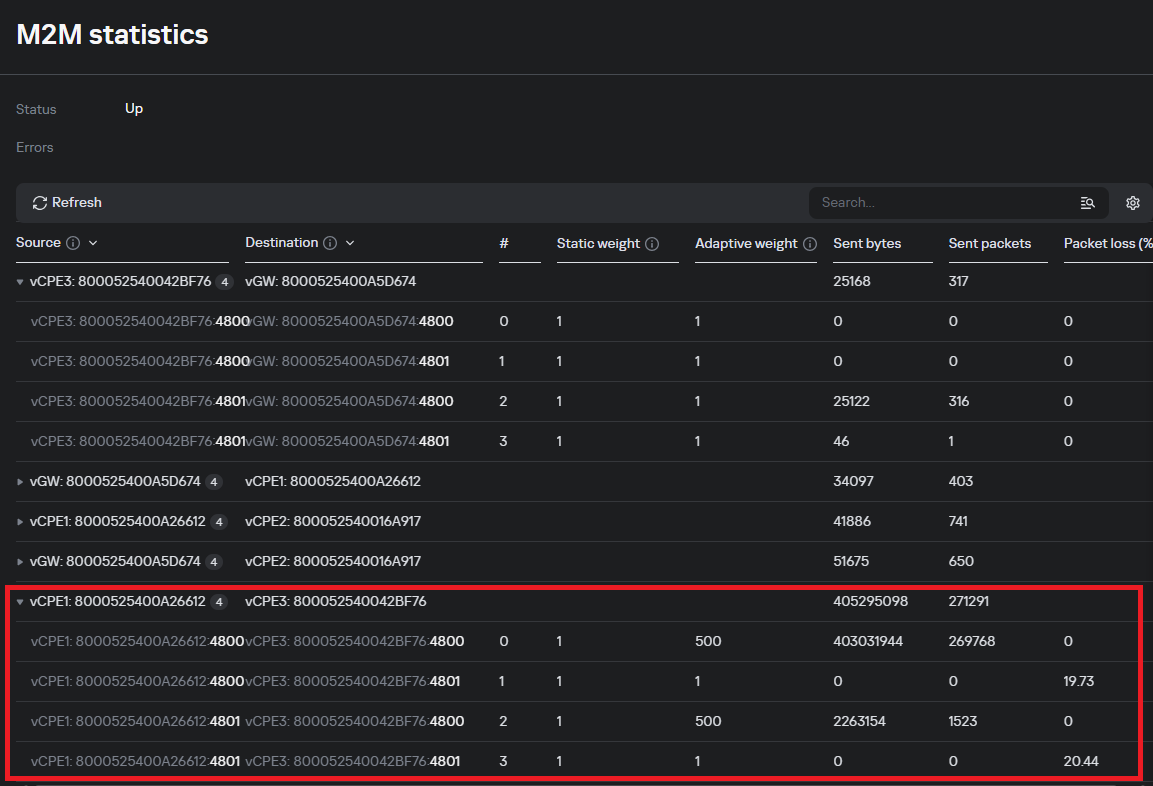Image resolution: width=1153 pixels, height=786 pixels.
Task: Click the Packet loss column header
Action: (x=1105, y=244)
